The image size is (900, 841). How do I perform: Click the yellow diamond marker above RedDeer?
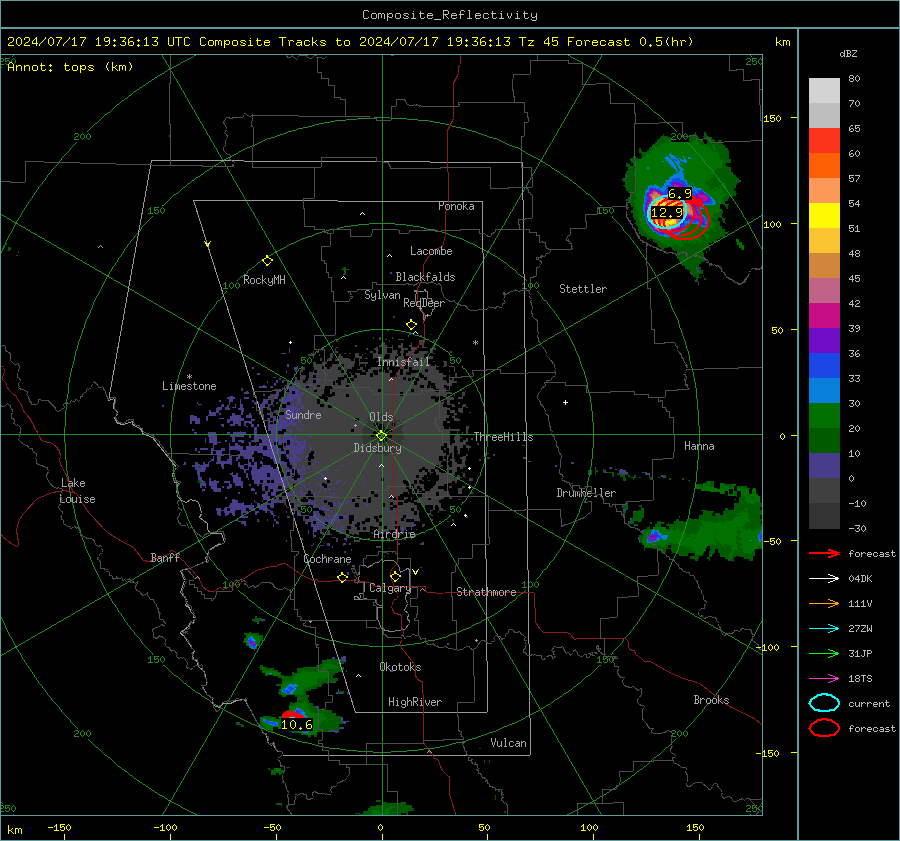point(411,325)
